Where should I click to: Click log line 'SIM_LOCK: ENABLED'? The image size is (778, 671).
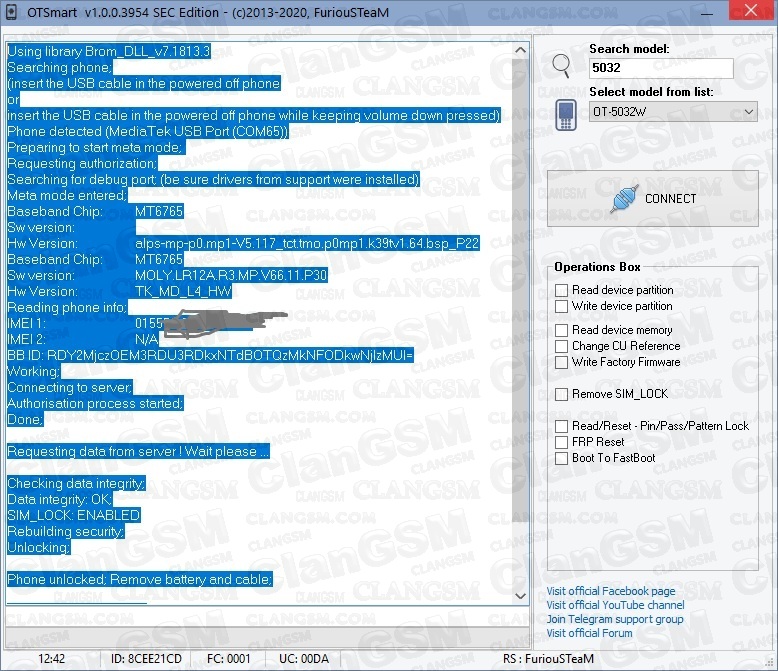click(73, 515)
